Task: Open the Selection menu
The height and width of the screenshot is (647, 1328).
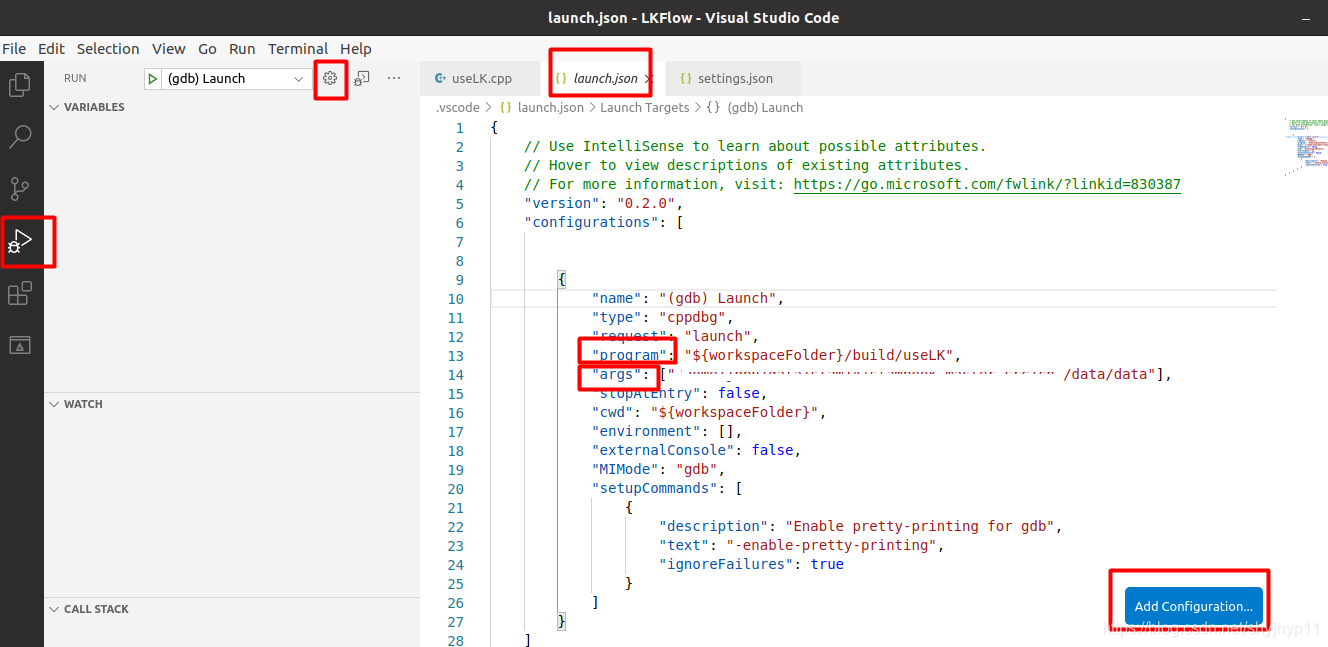Action: tap(108, 48)
